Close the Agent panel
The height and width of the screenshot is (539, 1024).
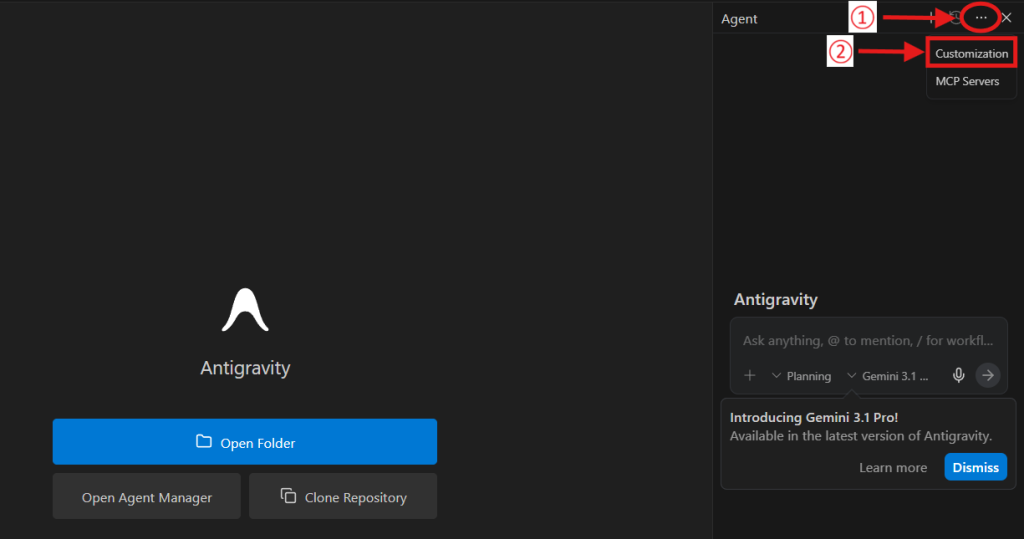[x=1006, y=18]
